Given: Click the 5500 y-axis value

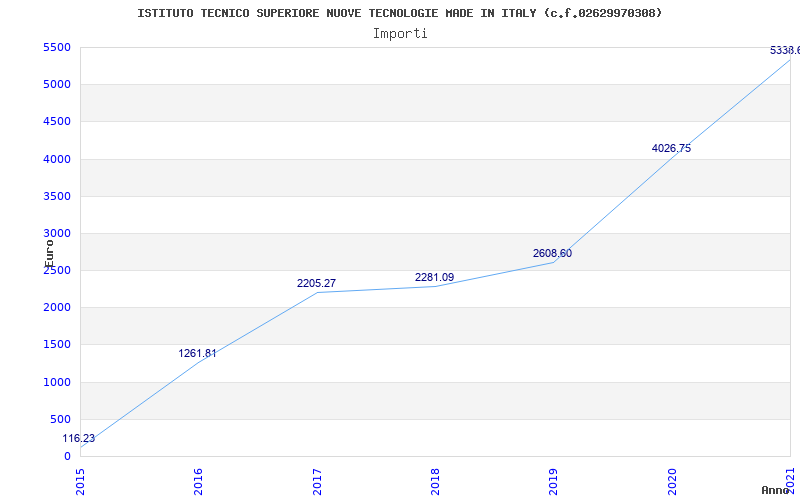Looking at the screenshot, I should pyautogui.click(x=57, y=47).
